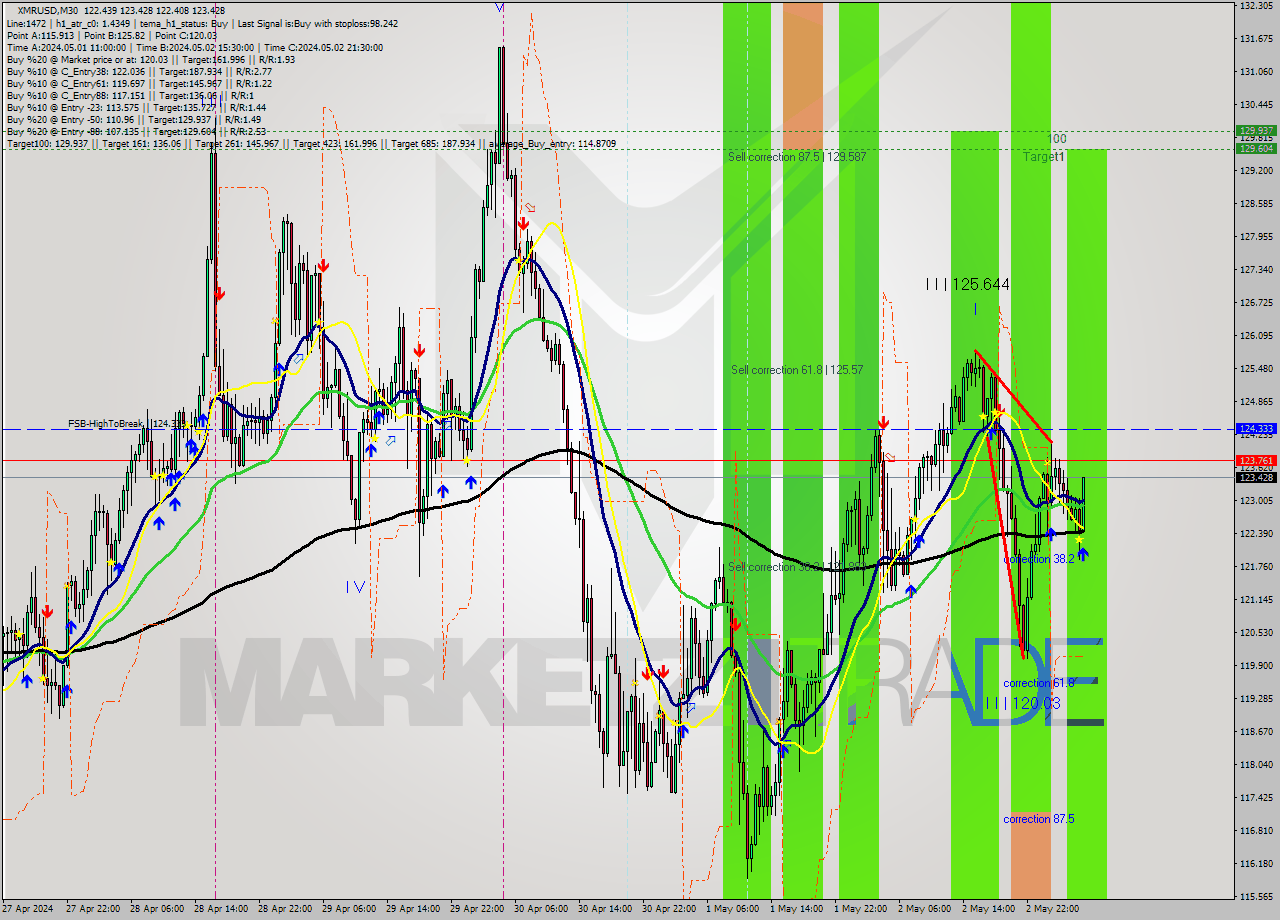The width and height of the screenshot is (1280, 920).
Task: Click the 121.760 price axis label
Action: click(x=1256, y=567)
